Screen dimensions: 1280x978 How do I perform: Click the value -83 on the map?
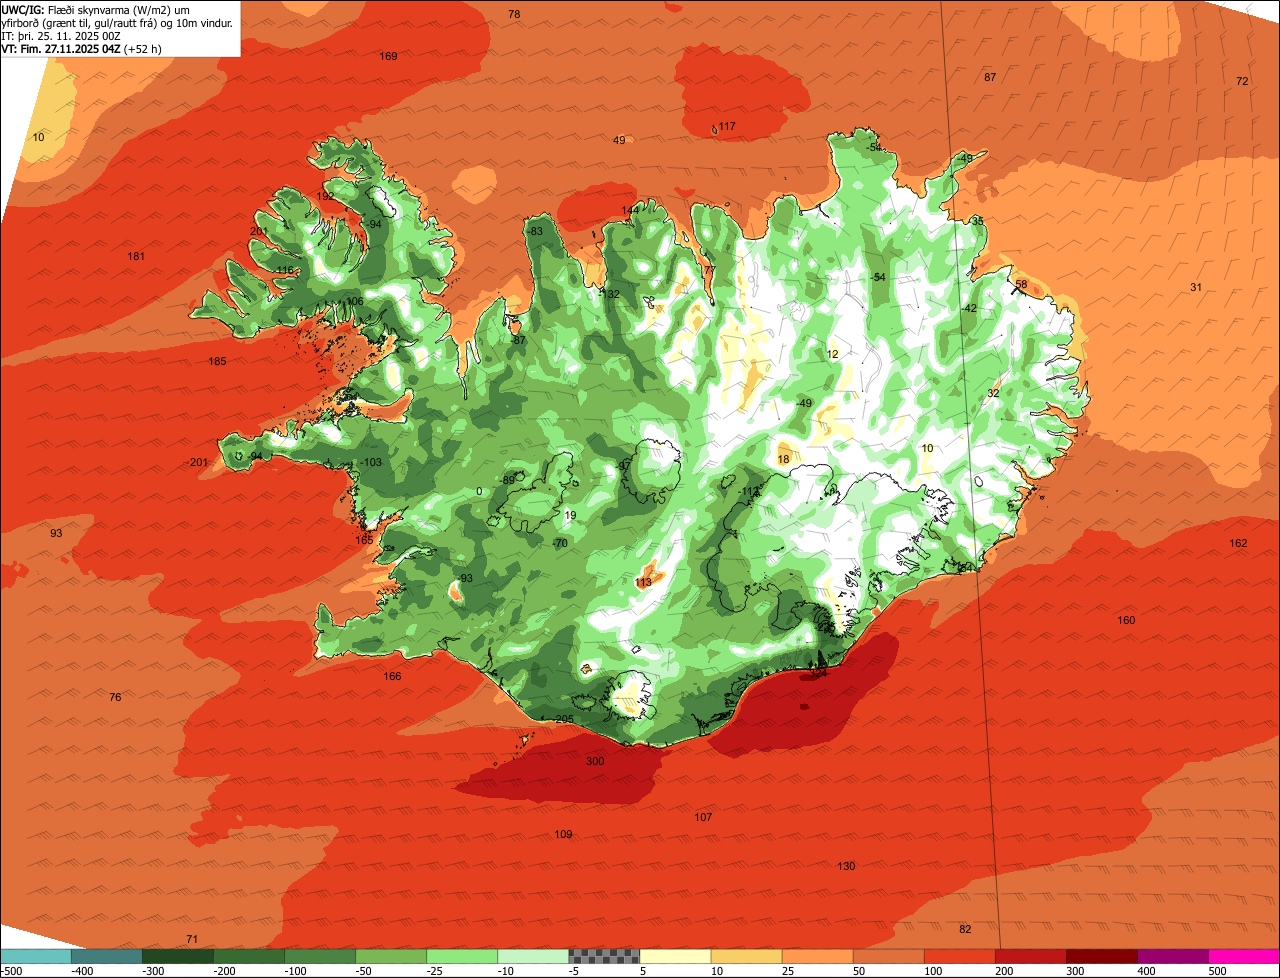click(x=535, y=231)
